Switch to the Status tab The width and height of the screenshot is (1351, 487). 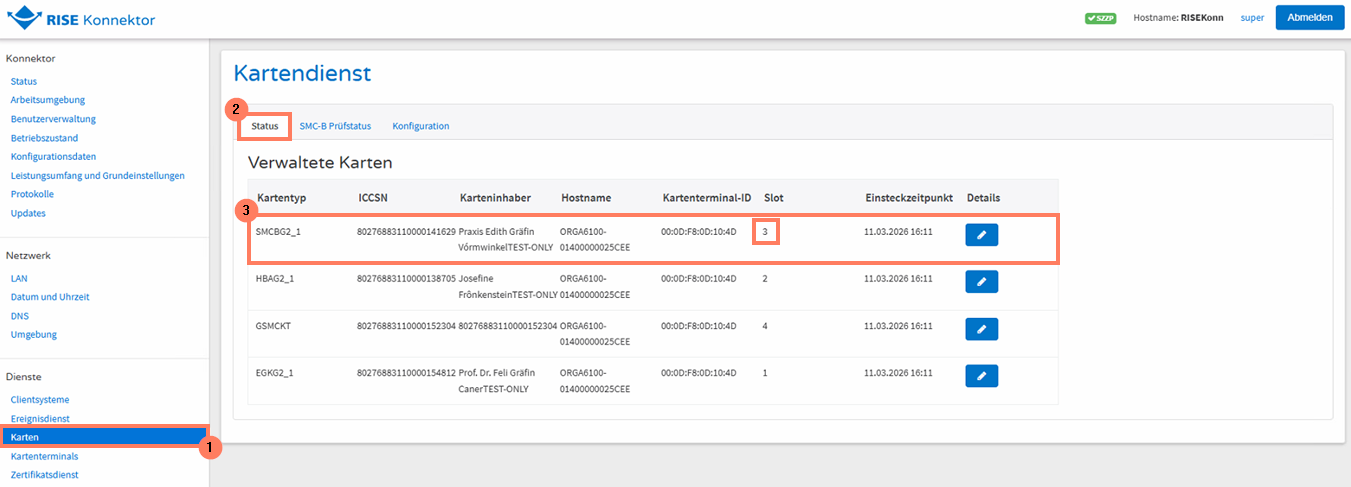265,126
